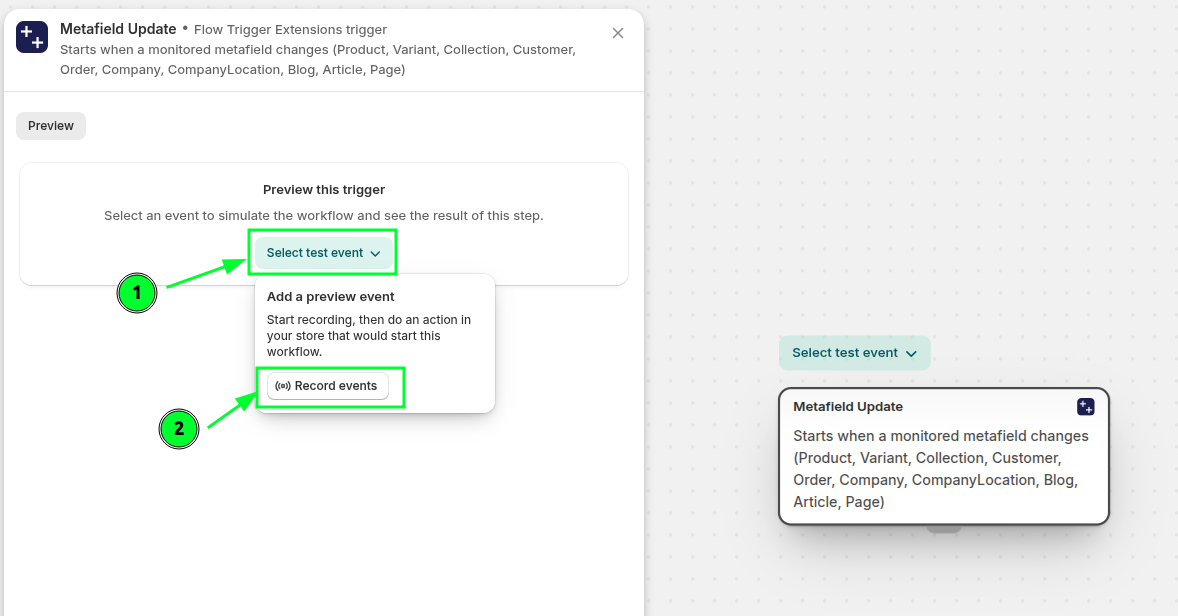The height and width of the screenshot is (616, 1178).
Task: Click the trigger description text inside canvas node
Action: [940, 469]
